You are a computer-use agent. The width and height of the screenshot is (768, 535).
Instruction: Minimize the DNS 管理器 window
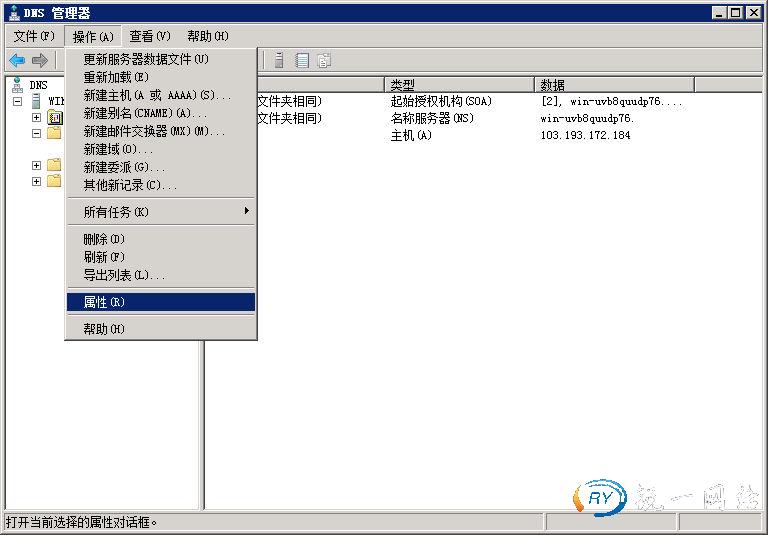(x=719, y=13)
